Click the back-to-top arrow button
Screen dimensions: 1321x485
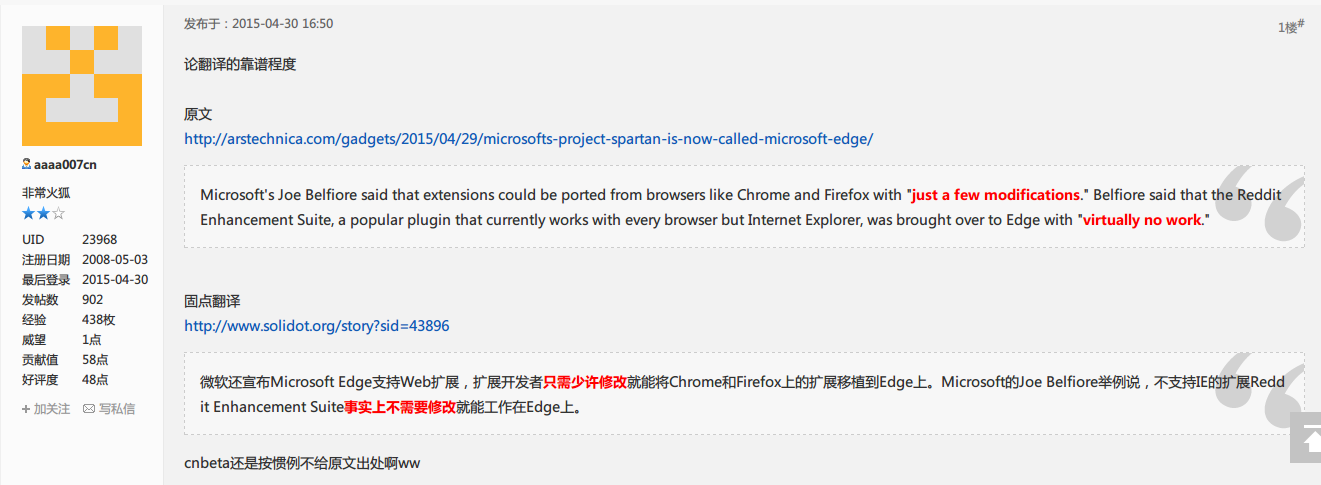1305,438
